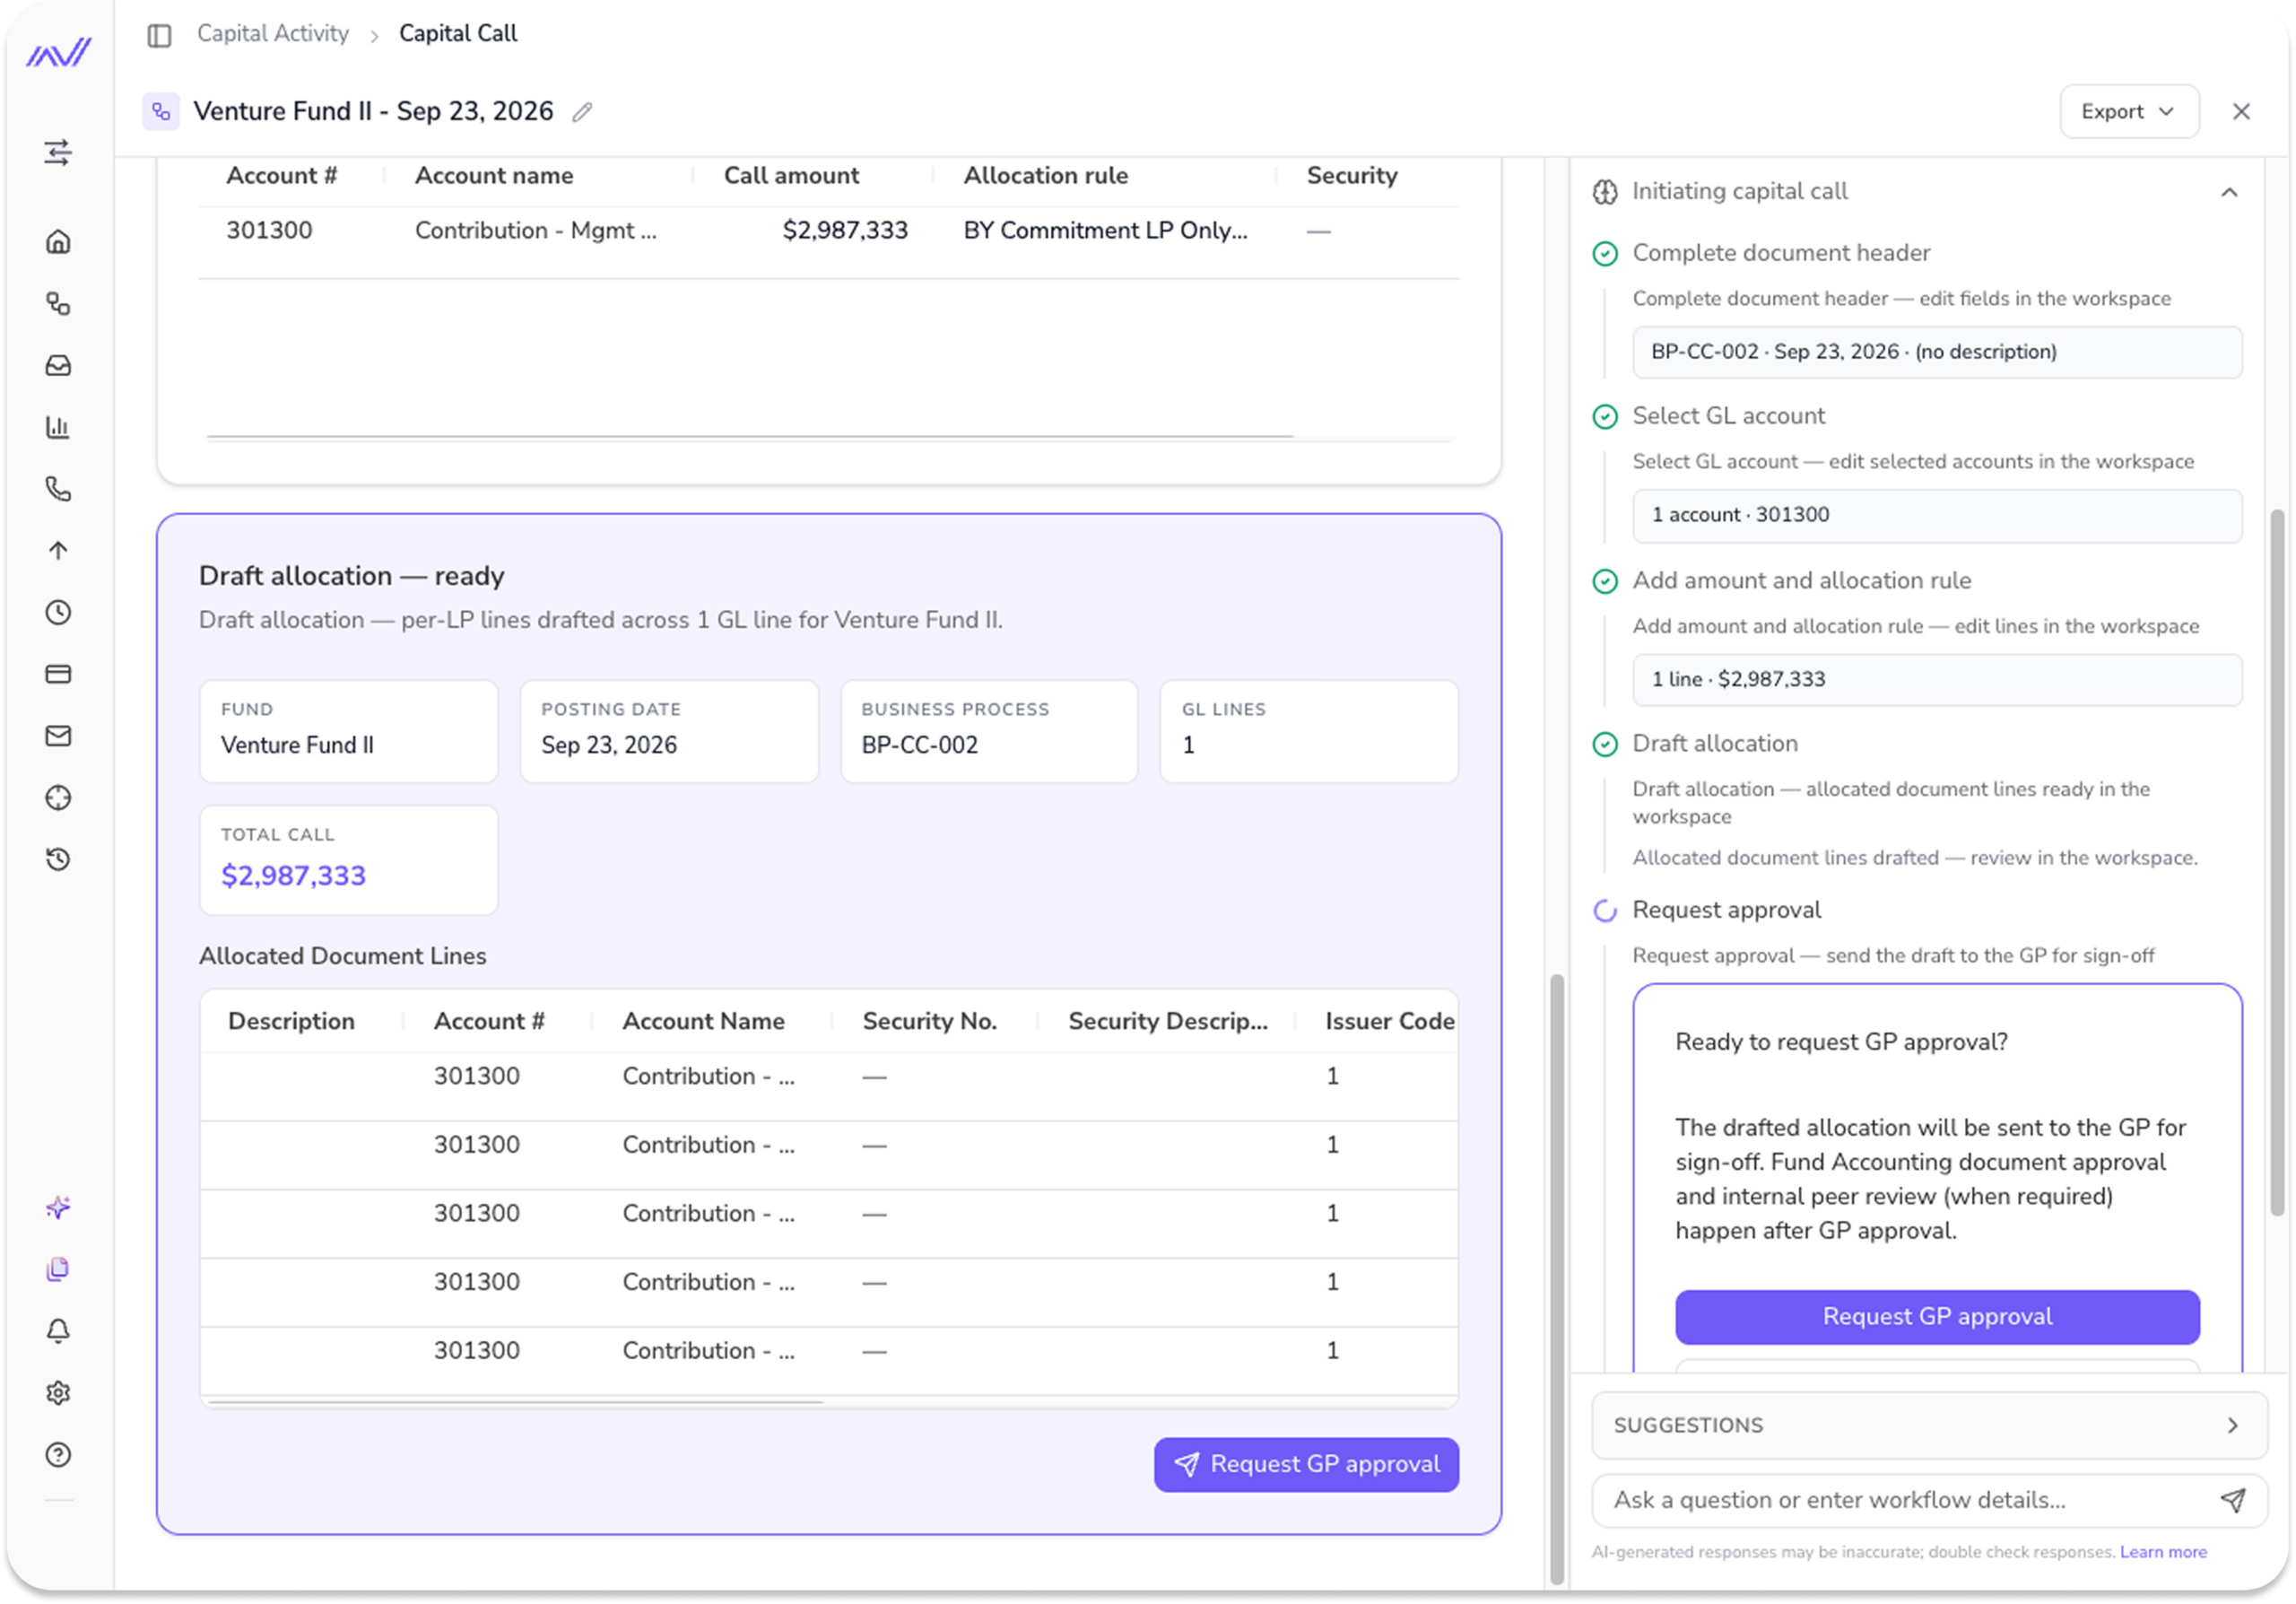Go to Home via the sidebar house icon

tap(58, 242)
